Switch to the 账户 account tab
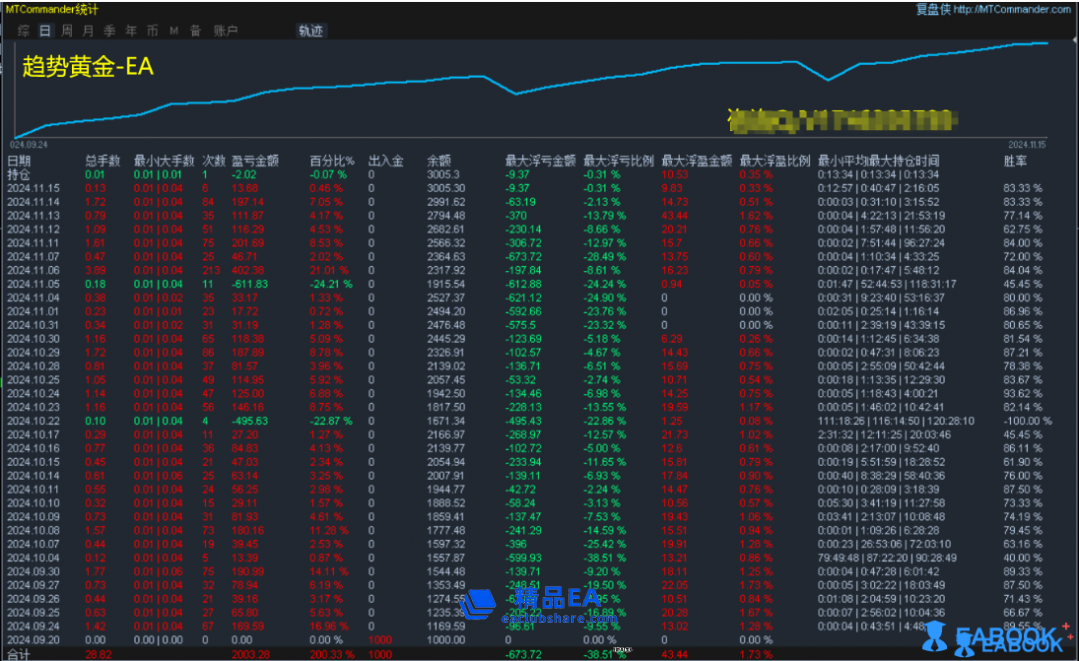Screen dimensions: 1079x661 (x=226, y=30)
